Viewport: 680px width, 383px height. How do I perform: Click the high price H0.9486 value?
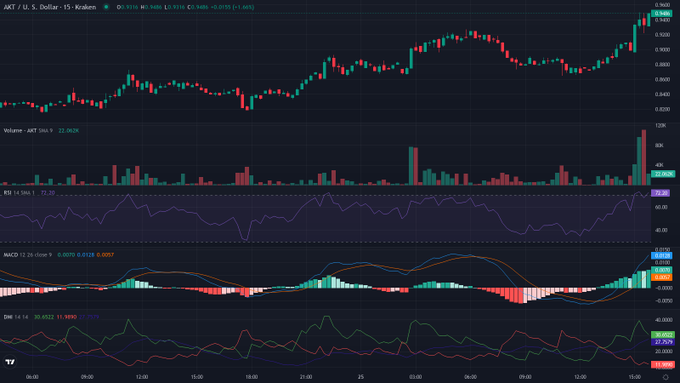point(151,7)
